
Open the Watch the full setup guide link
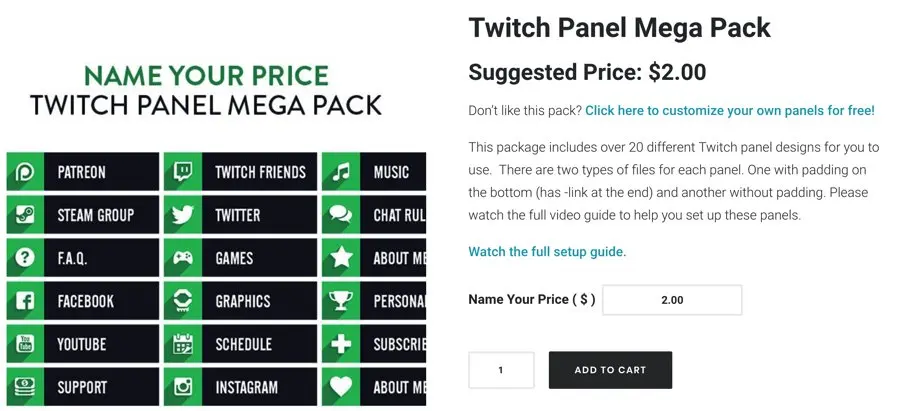coord(547,252)
